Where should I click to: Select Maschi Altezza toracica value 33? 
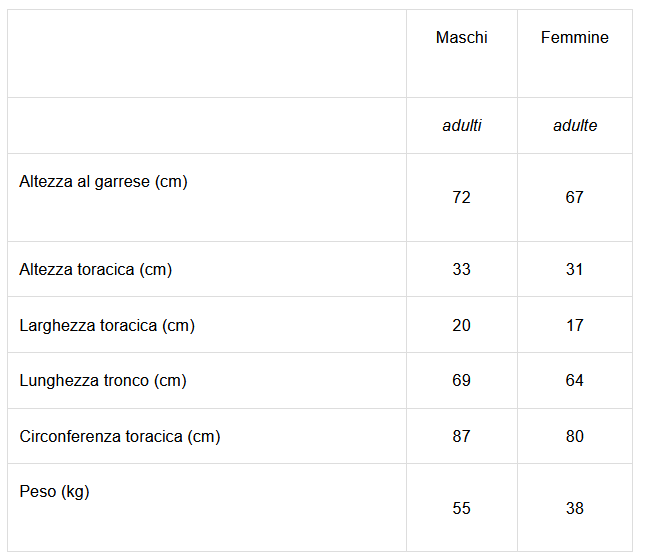coord(461,270)
